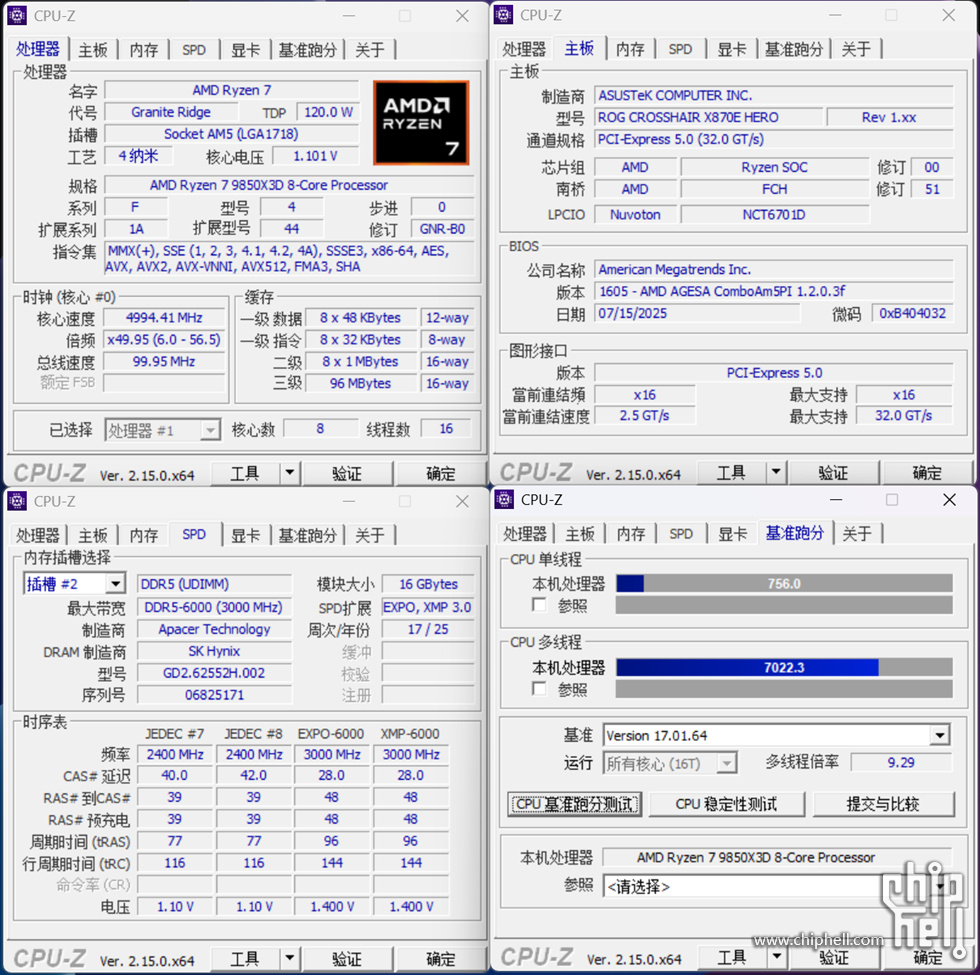Click the CPU 稳定性测试 button
This screenshot has width=980, height=975.
tap(728, 803)
